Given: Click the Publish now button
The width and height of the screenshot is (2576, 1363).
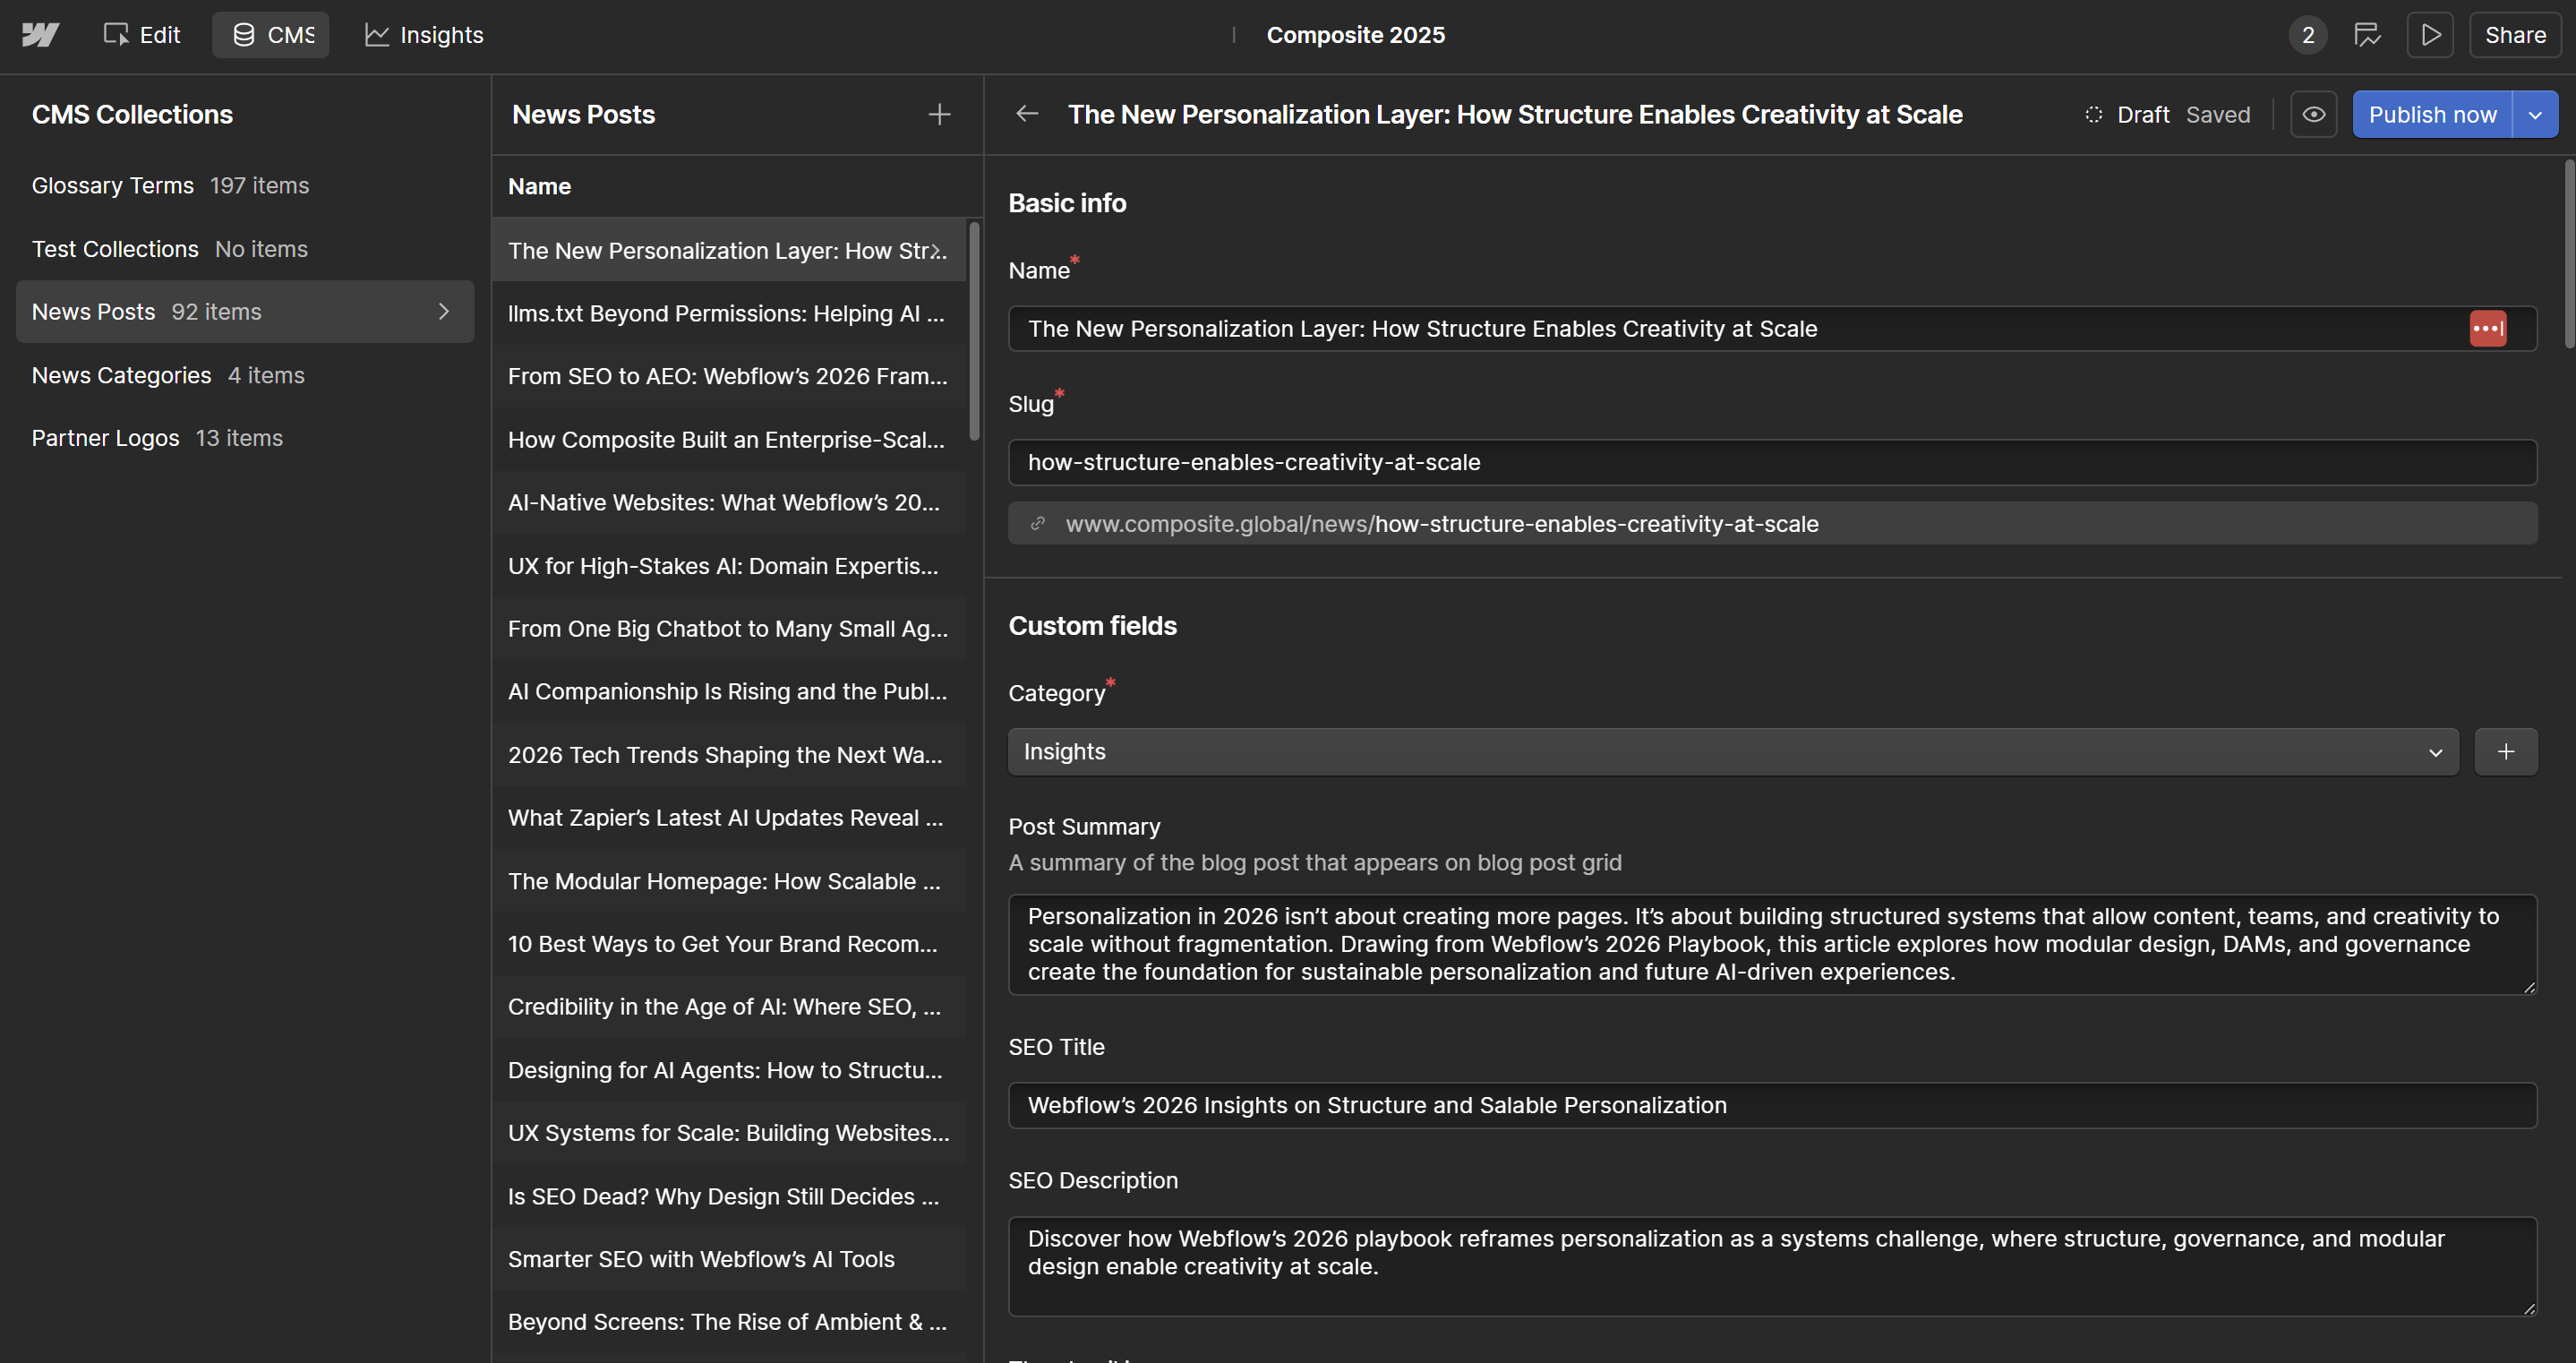Looking at the screenshot, I should [2431, 113].
